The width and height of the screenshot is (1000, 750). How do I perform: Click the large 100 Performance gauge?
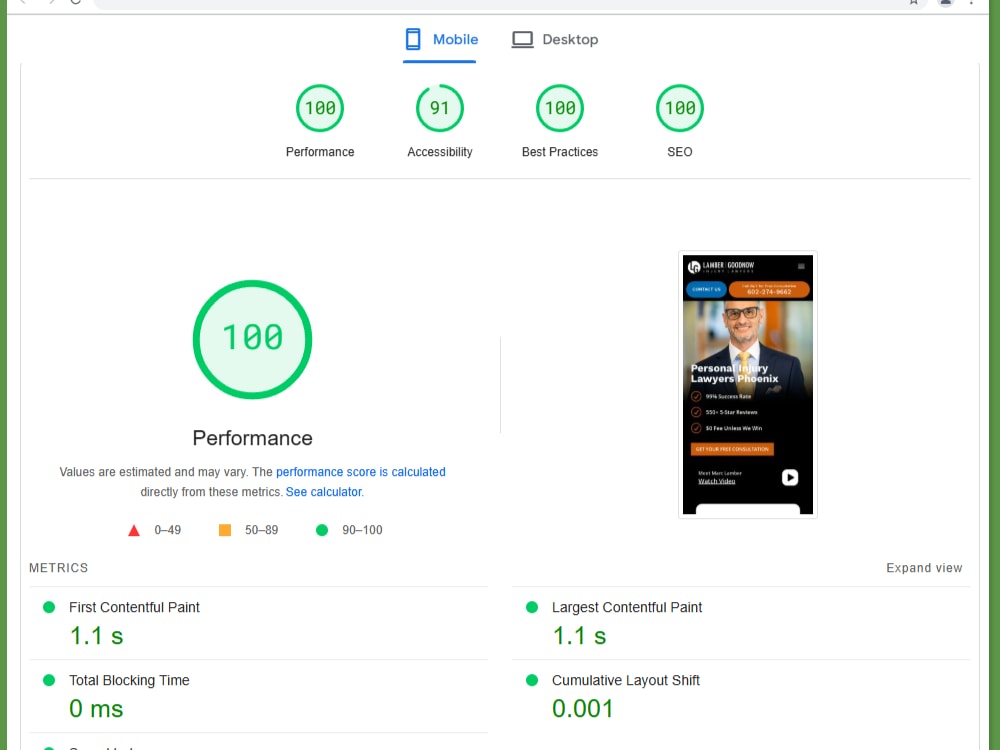click(253, 339)
